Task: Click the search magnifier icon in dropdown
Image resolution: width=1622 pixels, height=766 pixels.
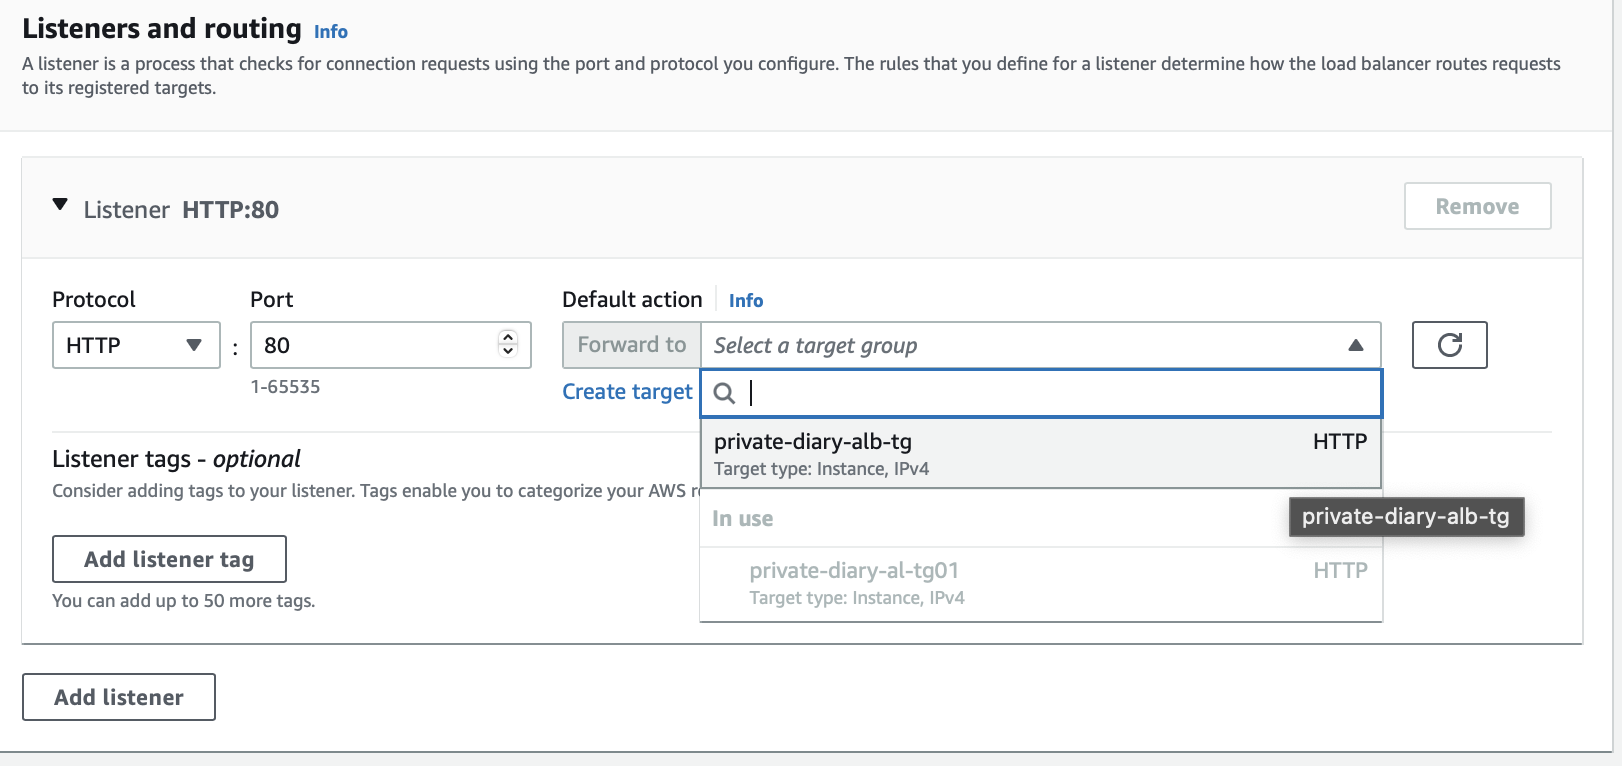Action: pyautogui.click(x=725, y=393)
